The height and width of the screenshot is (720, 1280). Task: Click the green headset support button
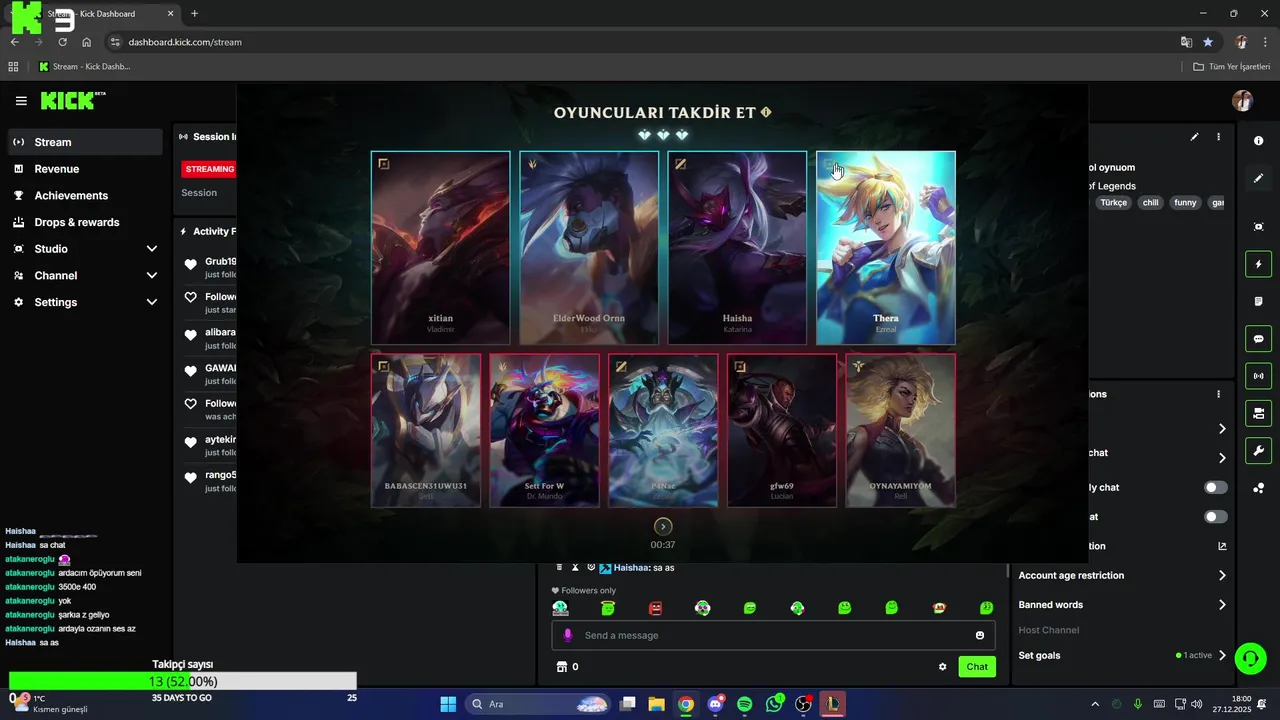tap(1250, 658)
